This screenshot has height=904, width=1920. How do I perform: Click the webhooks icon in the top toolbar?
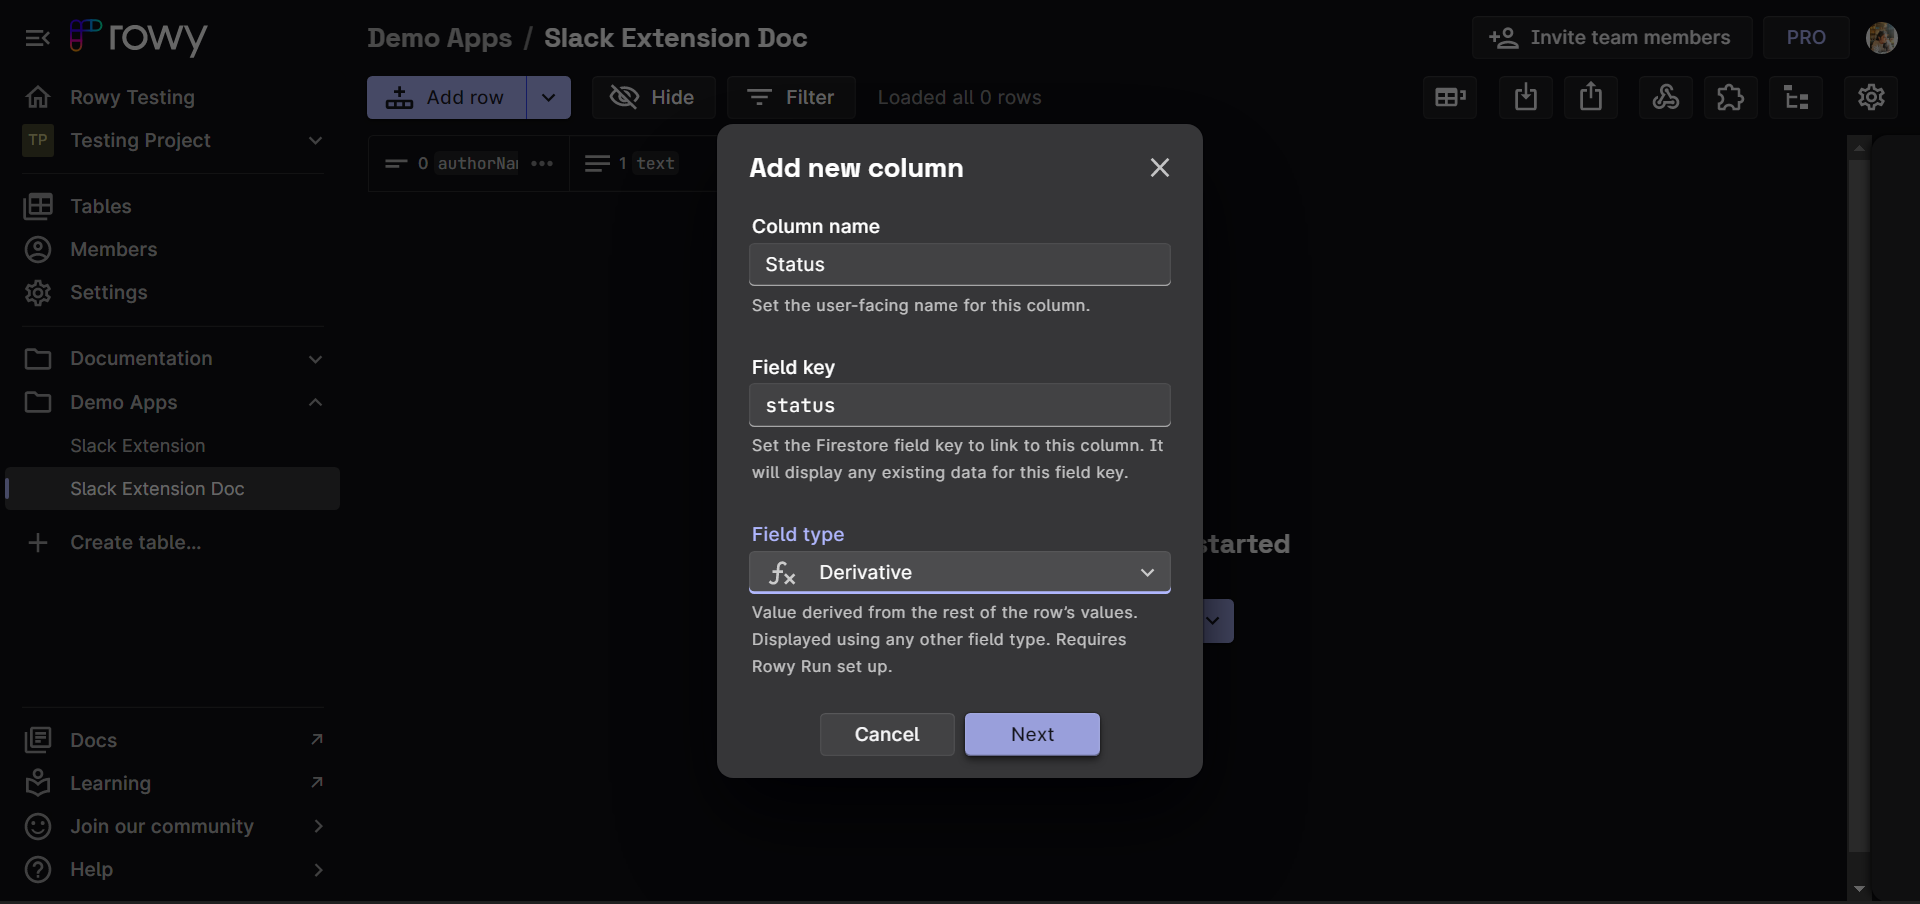tap(1665, 97)
